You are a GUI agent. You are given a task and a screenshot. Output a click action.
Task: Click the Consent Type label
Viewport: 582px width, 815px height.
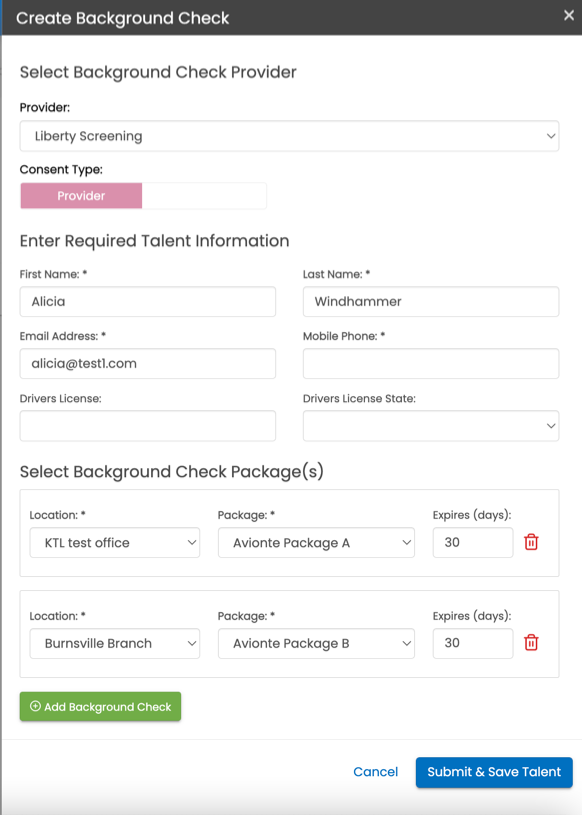coord(61,169)
